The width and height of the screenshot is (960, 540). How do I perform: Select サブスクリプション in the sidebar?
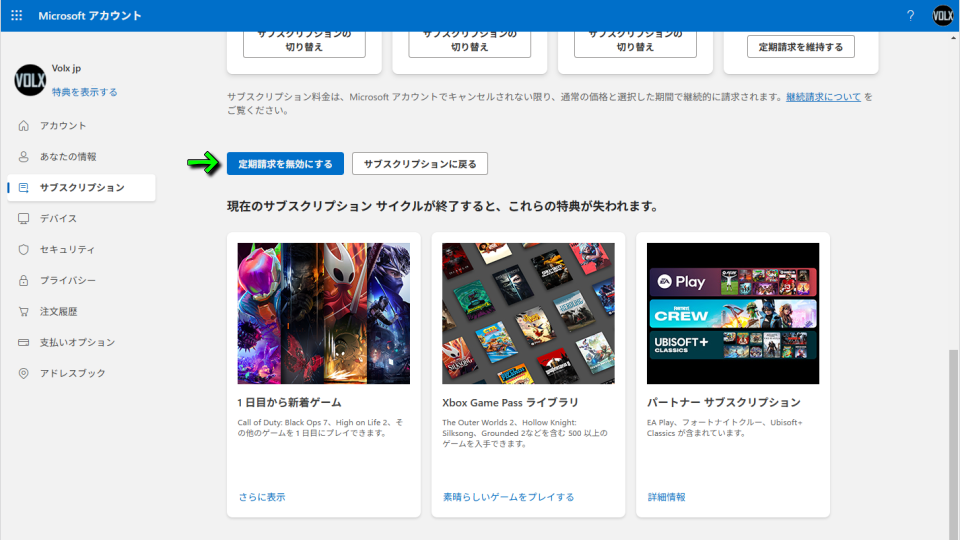tap(82, 188)
